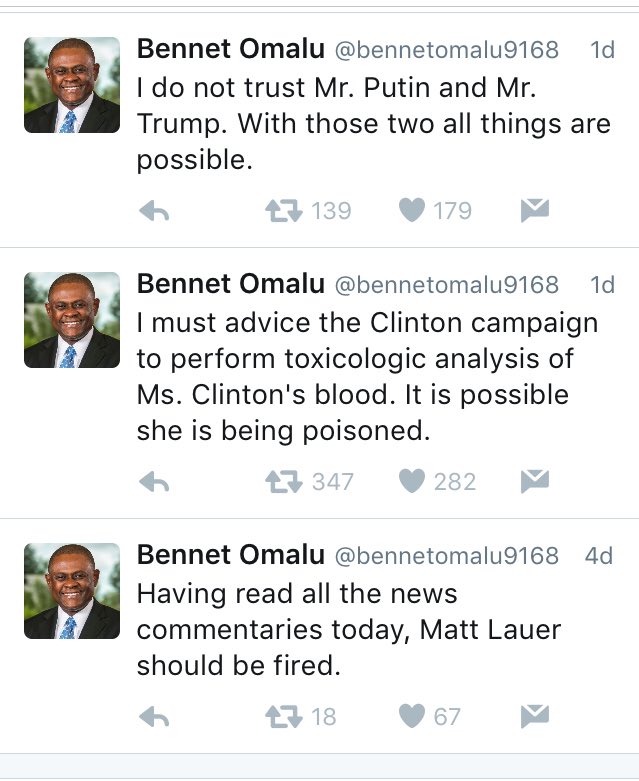Screen dimensions: 639x781
Task: Retweet the Putin and Trump tweet
Action: (281, 211)
